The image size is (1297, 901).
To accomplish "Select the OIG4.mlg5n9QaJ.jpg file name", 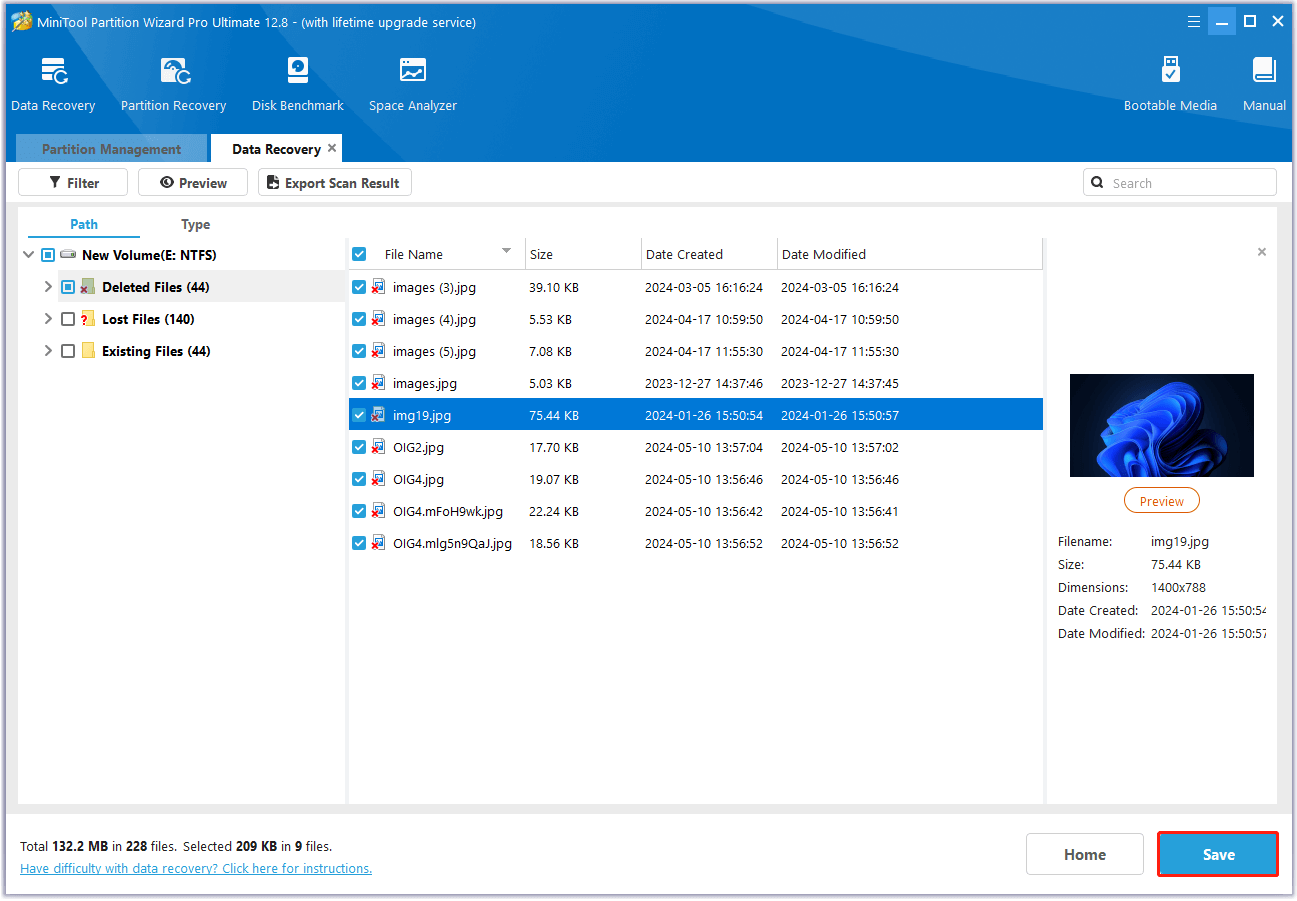I will [452, 543].
